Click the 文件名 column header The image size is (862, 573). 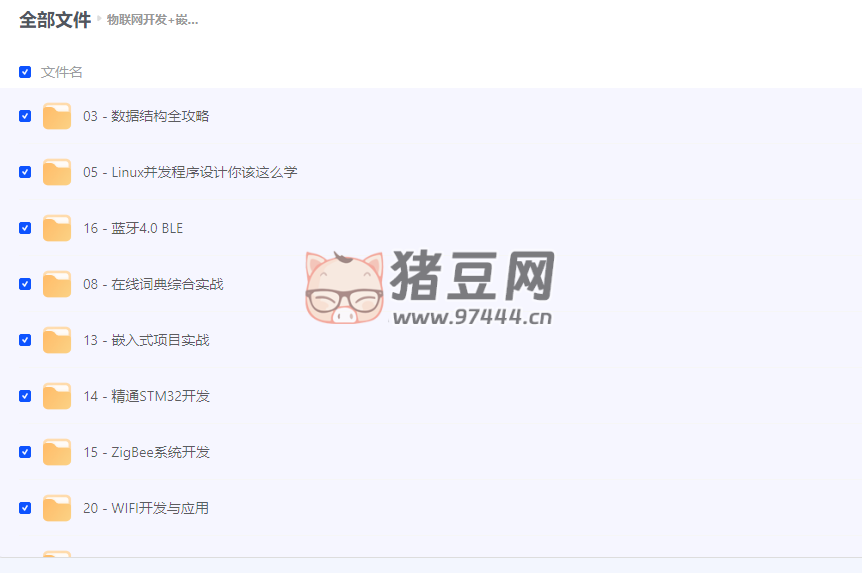pyautogui.click(x=62, y=72)
